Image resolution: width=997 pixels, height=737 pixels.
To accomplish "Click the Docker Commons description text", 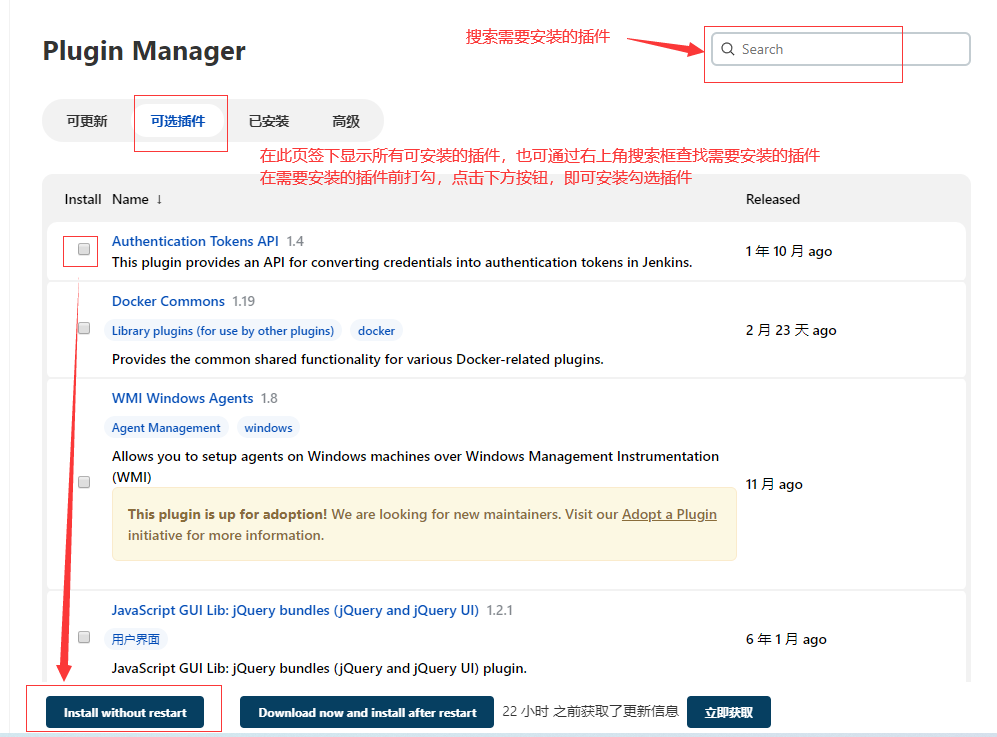I will [x=357, y=360].
